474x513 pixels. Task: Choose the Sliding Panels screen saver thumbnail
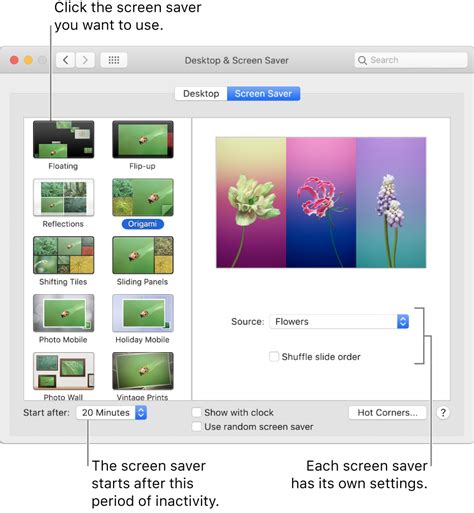coord(143,255)
